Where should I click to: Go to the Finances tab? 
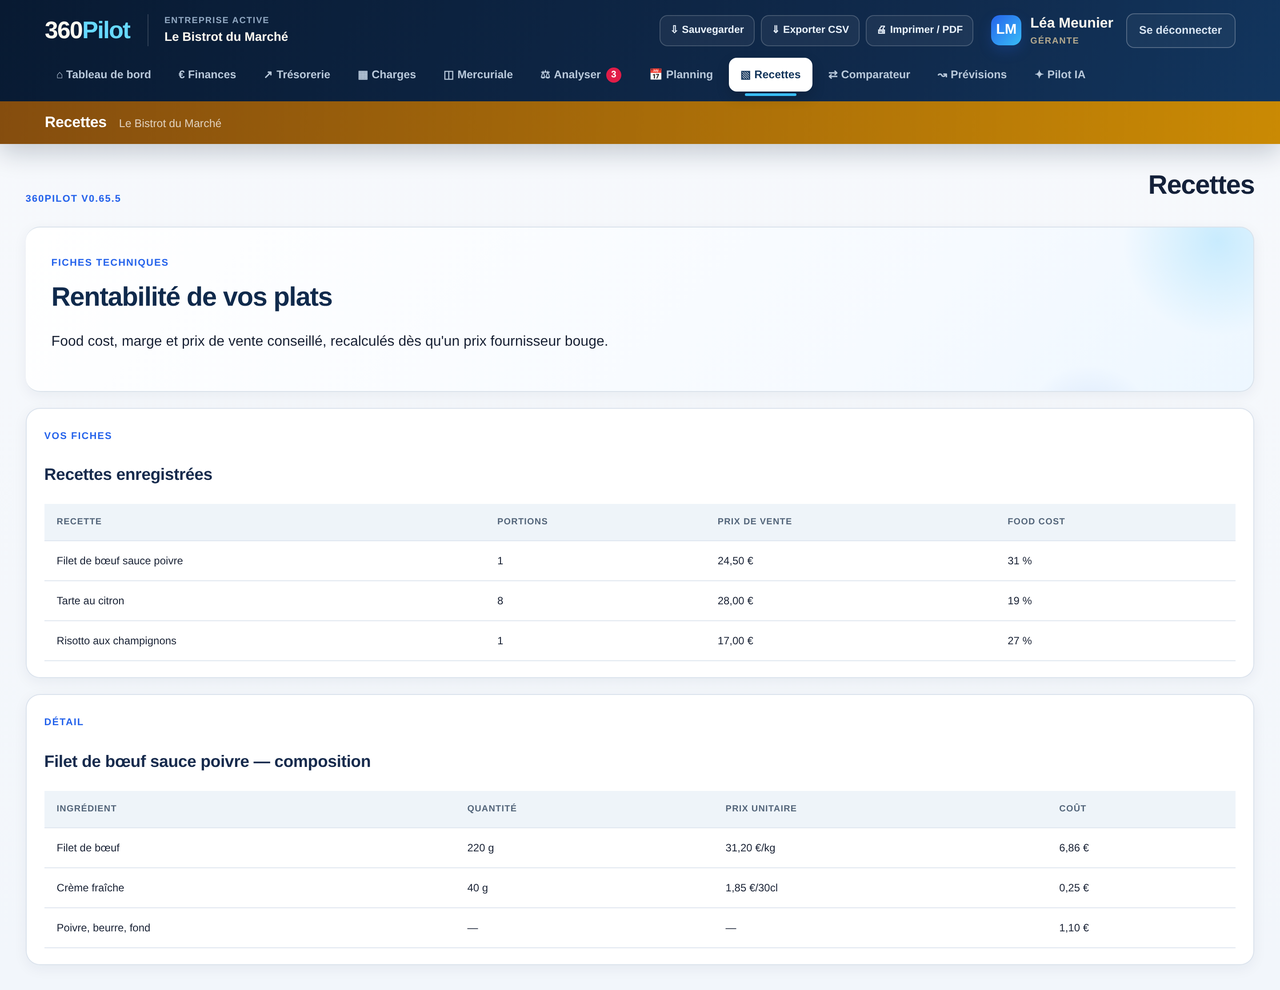(x=207, y=75)
